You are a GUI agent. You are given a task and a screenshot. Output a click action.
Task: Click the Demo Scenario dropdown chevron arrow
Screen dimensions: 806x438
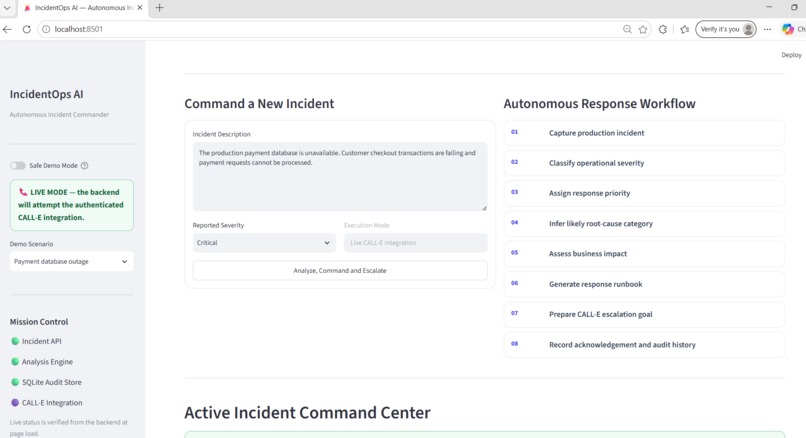coord(124,261)
